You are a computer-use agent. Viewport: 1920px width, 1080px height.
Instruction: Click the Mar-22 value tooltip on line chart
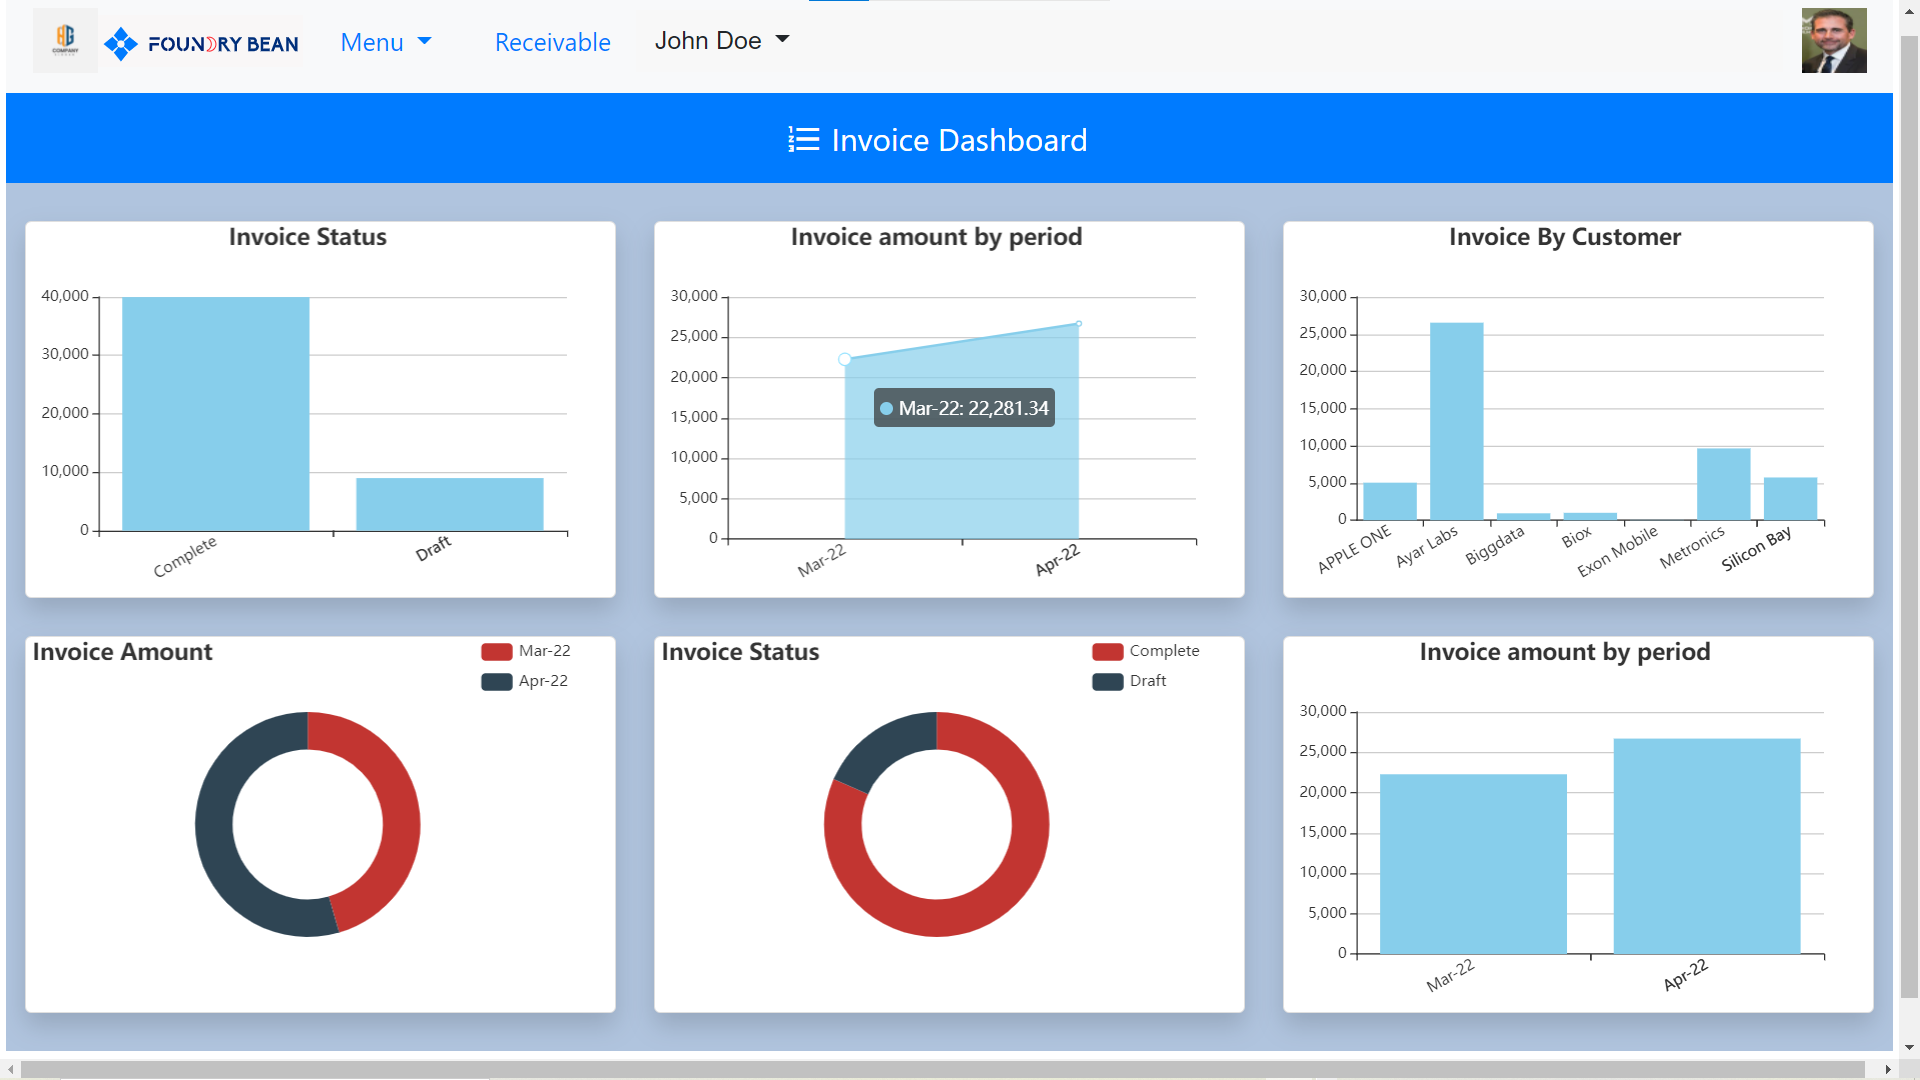click(963, 408)
